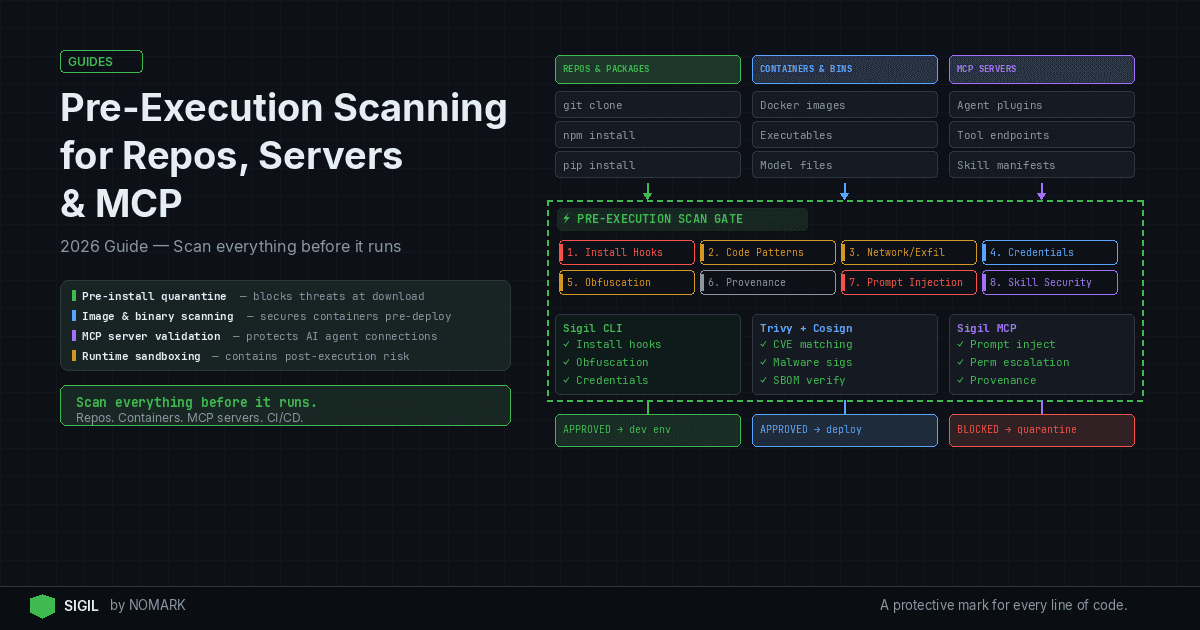Collapse the MCP SERVERS column
Screen dimensions: 1200x630
click(x=1041, y=69)
